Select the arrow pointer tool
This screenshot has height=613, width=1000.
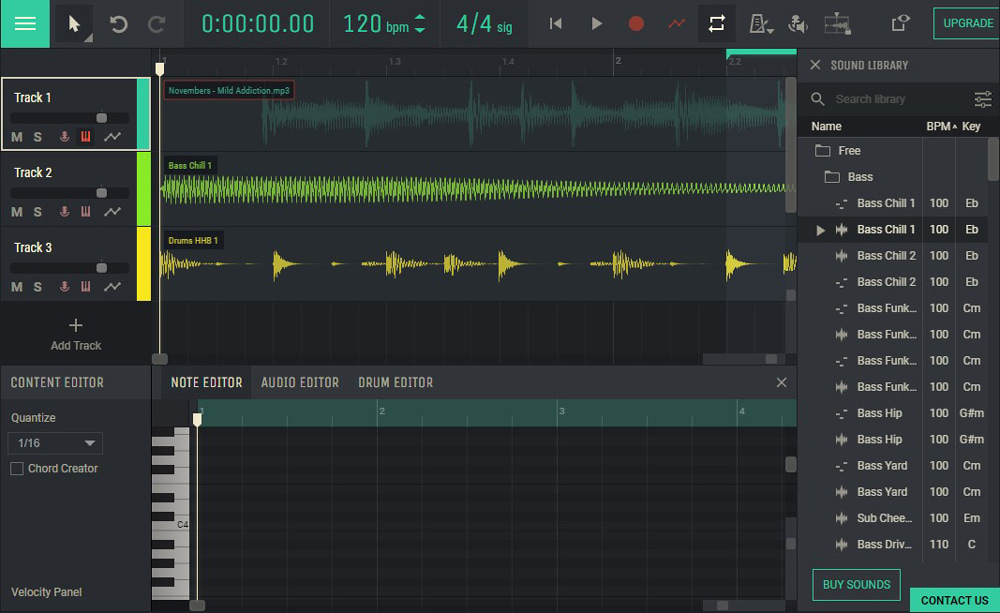72,23
